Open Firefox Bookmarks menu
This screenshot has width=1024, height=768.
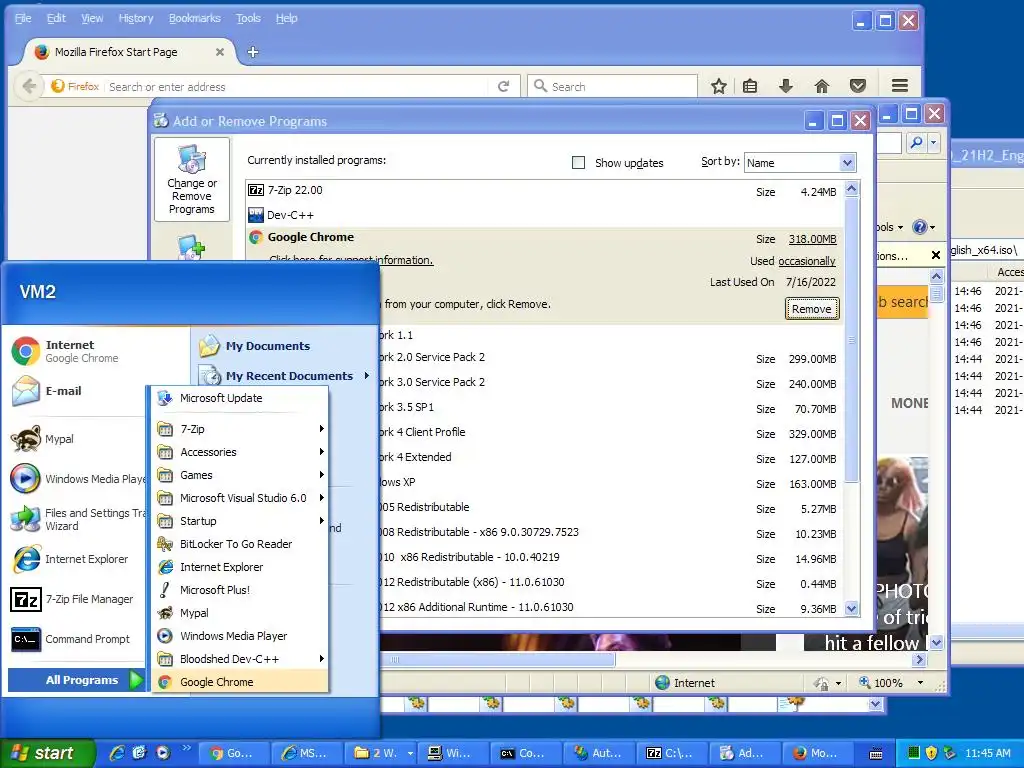coord(195,18)
